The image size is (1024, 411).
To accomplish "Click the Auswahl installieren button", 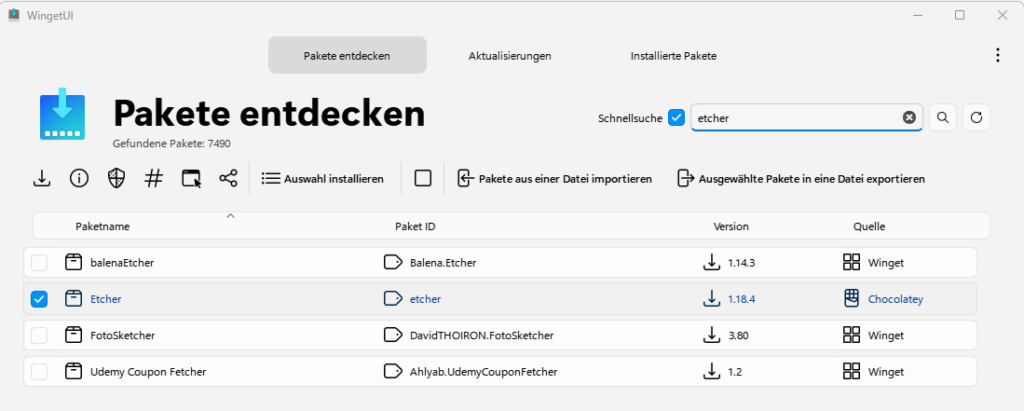I will [x=323, y=178].
